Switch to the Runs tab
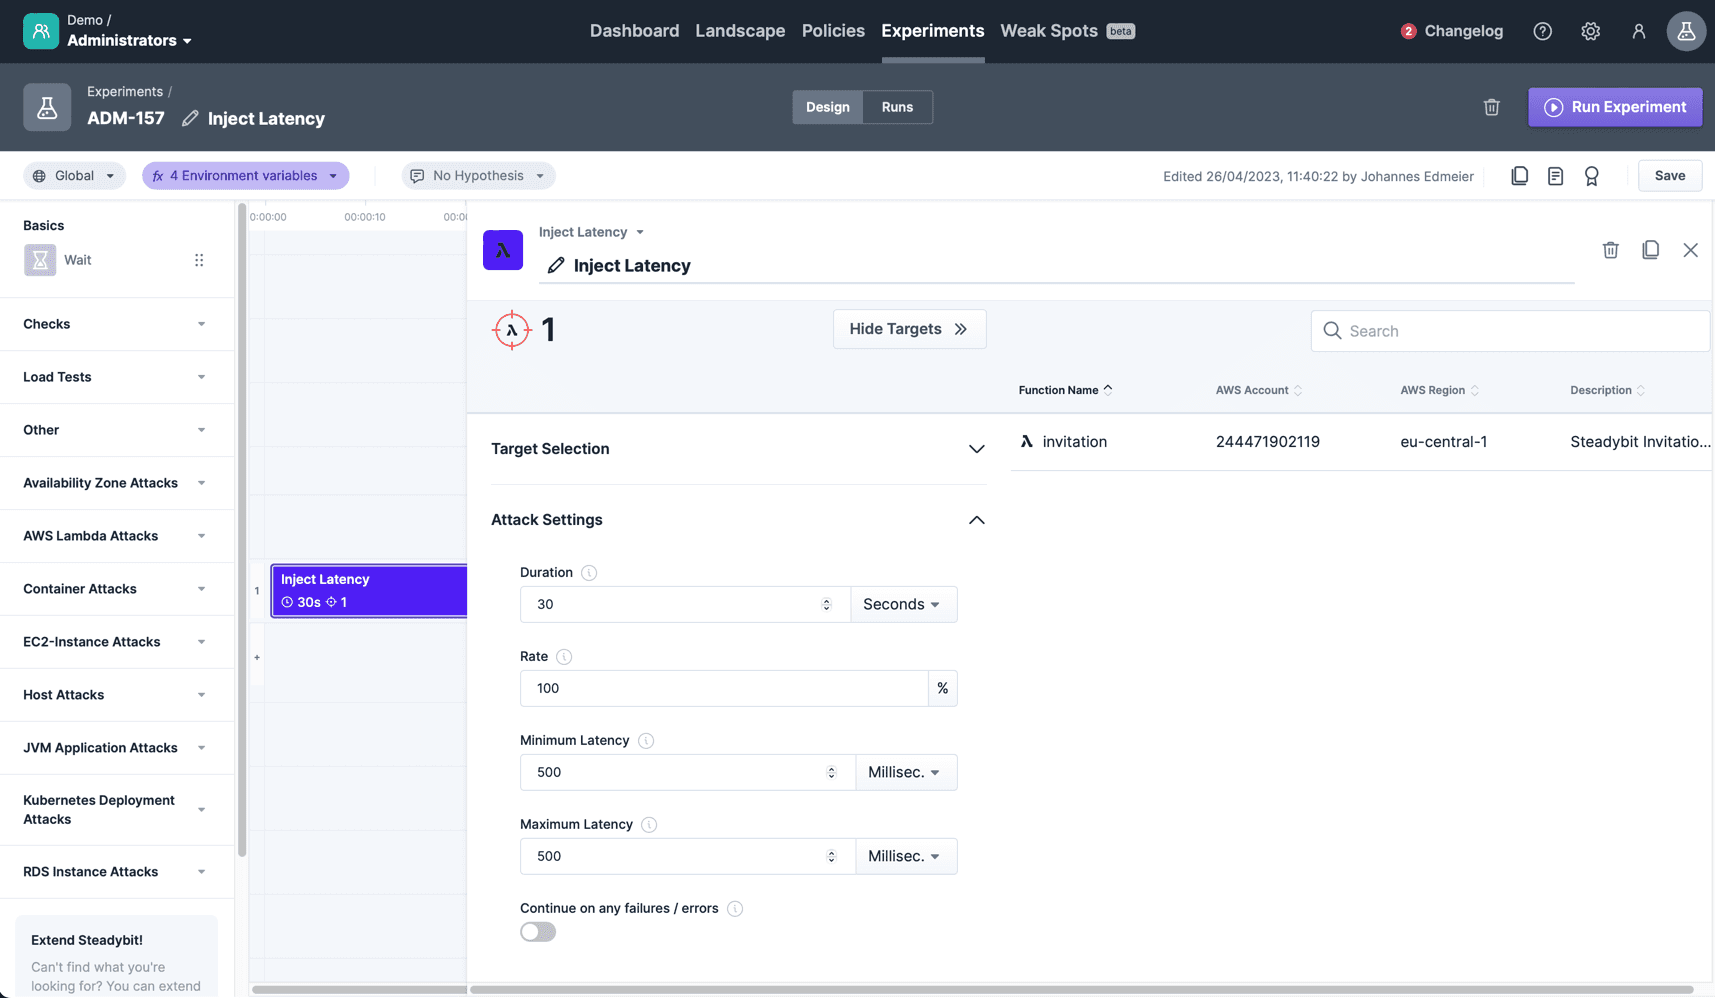The image size is (1715, 998). 897,107
